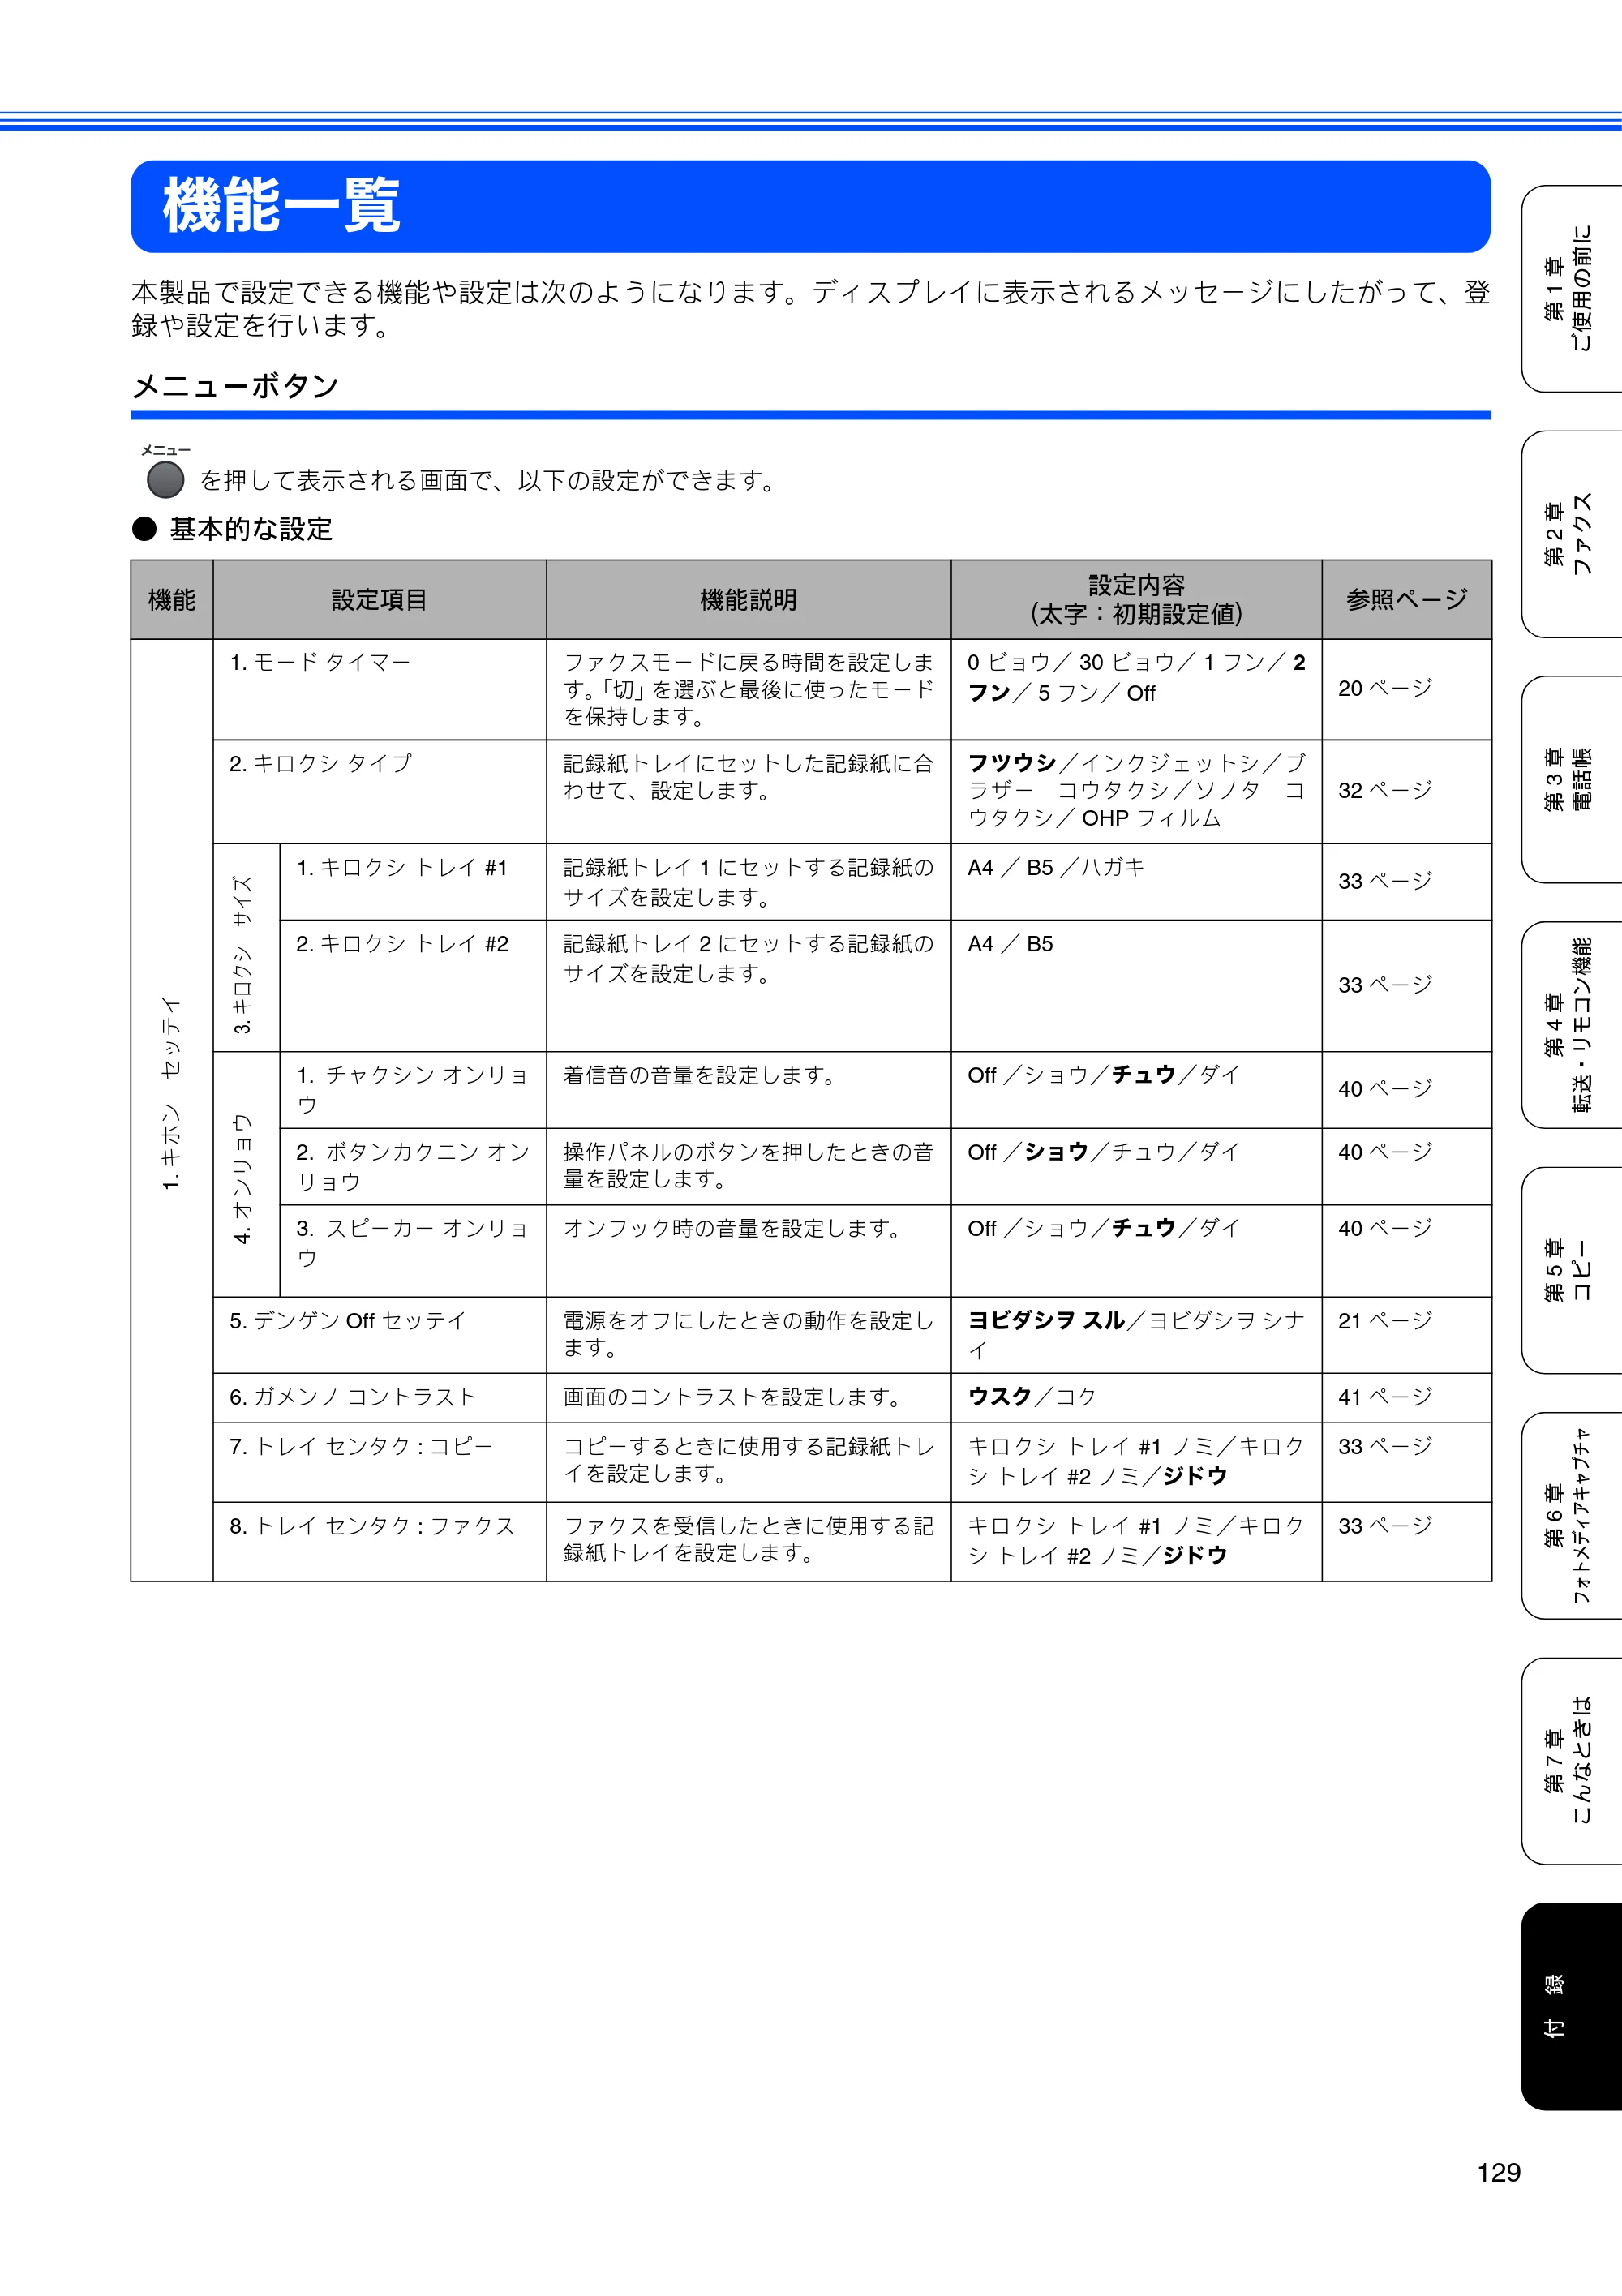Click the page number 129
The width and height of the screenshot is (1622, 2296).
pyautogui.click(x=1498, y=2173)
